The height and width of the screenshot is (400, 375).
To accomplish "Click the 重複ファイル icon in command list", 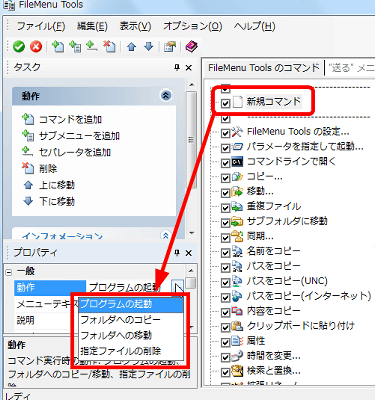I will 237,207.
